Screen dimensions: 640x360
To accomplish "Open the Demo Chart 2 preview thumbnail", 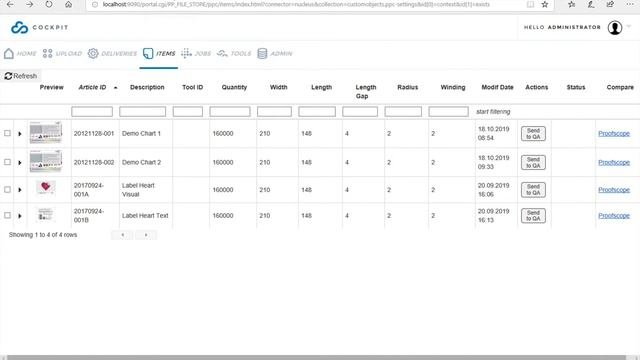I will [x=46, y=161].
